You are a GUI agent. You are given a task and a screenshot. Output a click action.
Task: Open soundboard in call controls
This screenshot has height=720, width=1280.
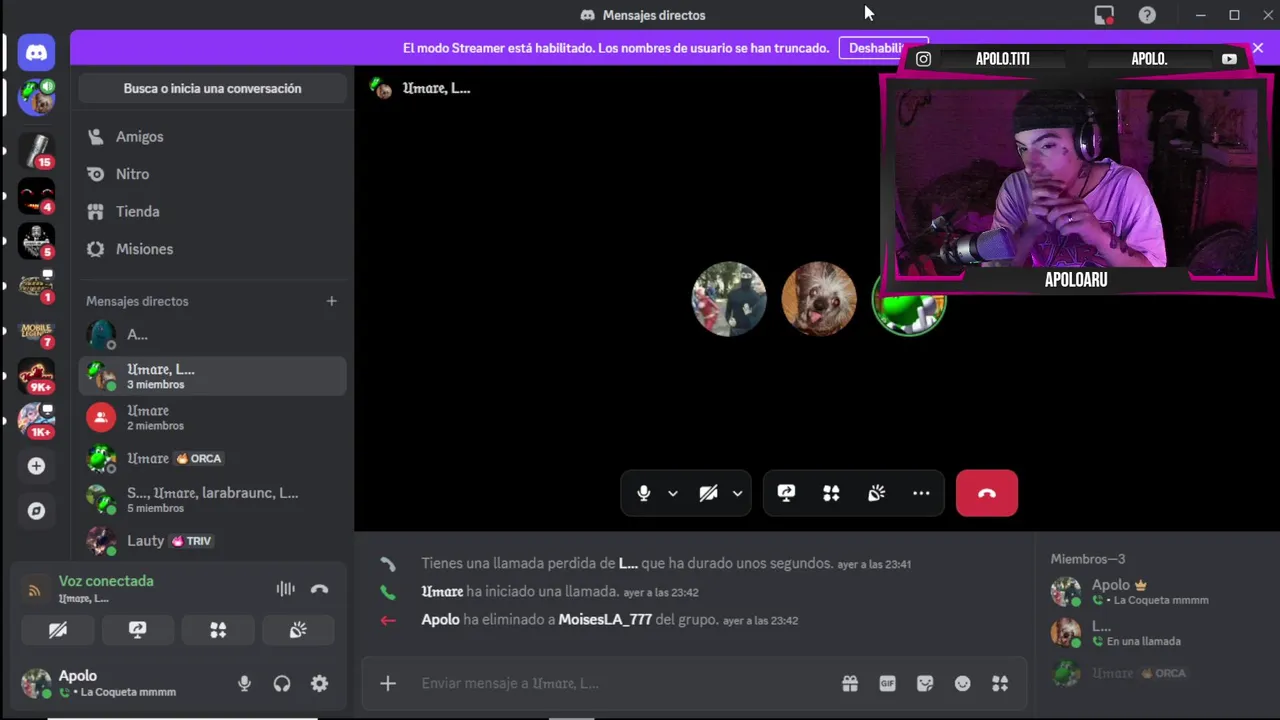(876, 493)
